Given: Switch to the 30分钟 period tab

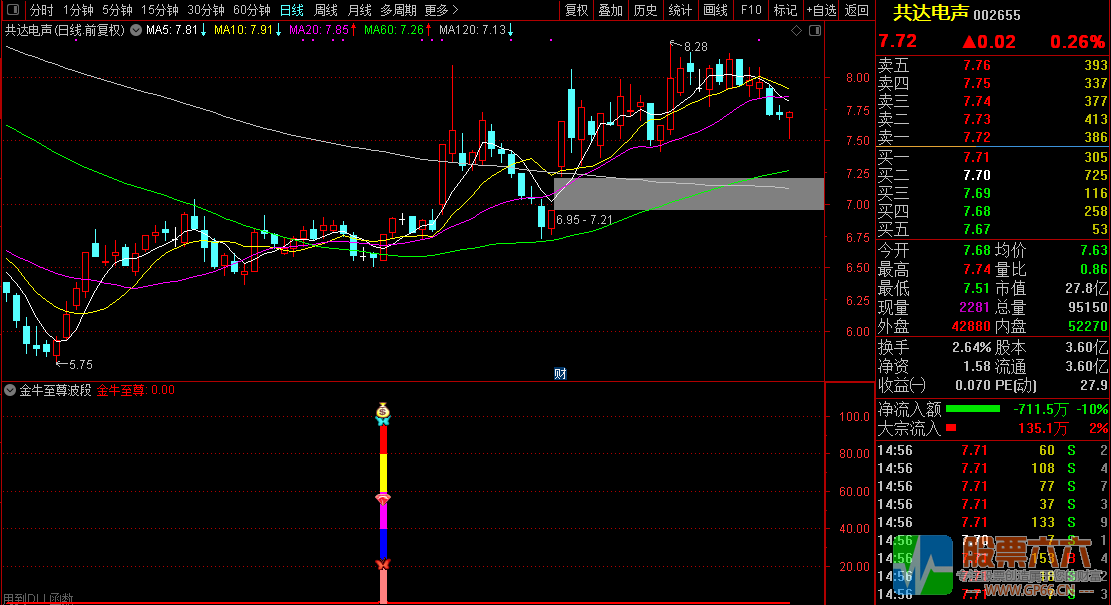Looking at the screenshot, I should click(206, 10).
